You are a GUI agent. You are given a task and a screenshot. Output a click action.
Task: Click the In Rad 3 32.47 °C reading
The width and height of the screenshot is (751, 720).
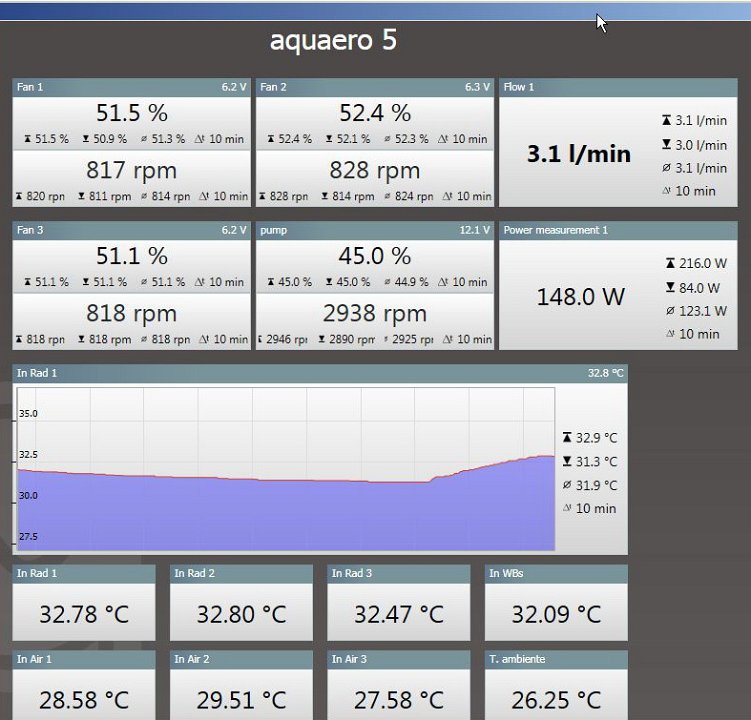click(399, 615)
